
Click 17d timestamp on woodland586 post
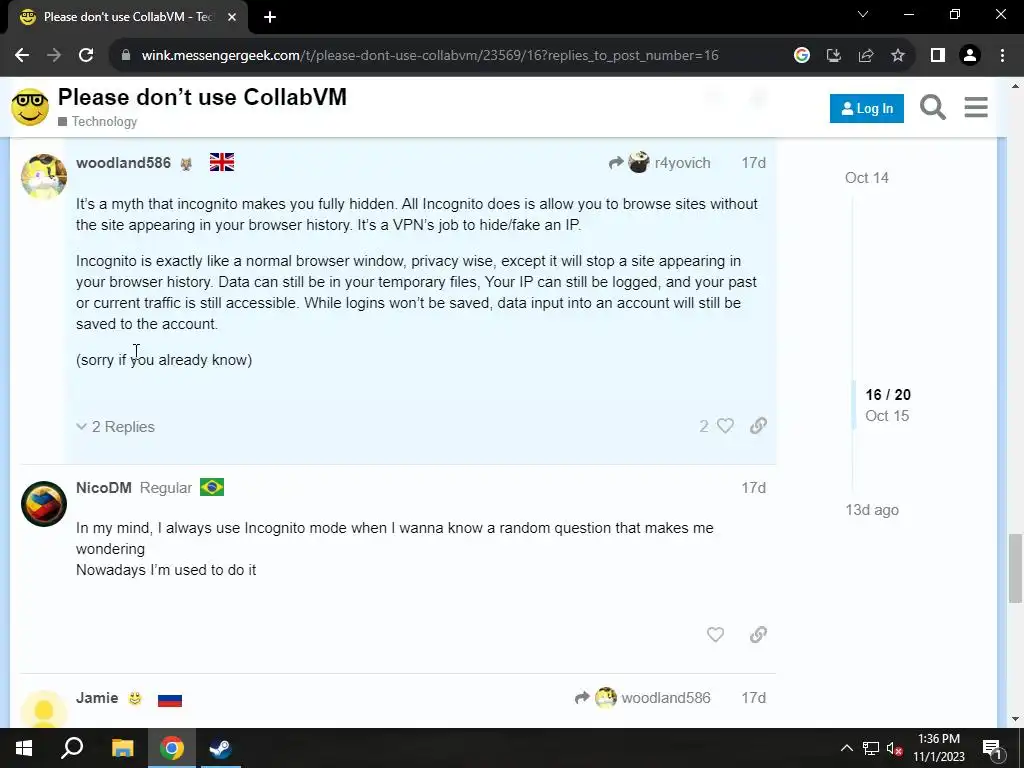[754, 163]
